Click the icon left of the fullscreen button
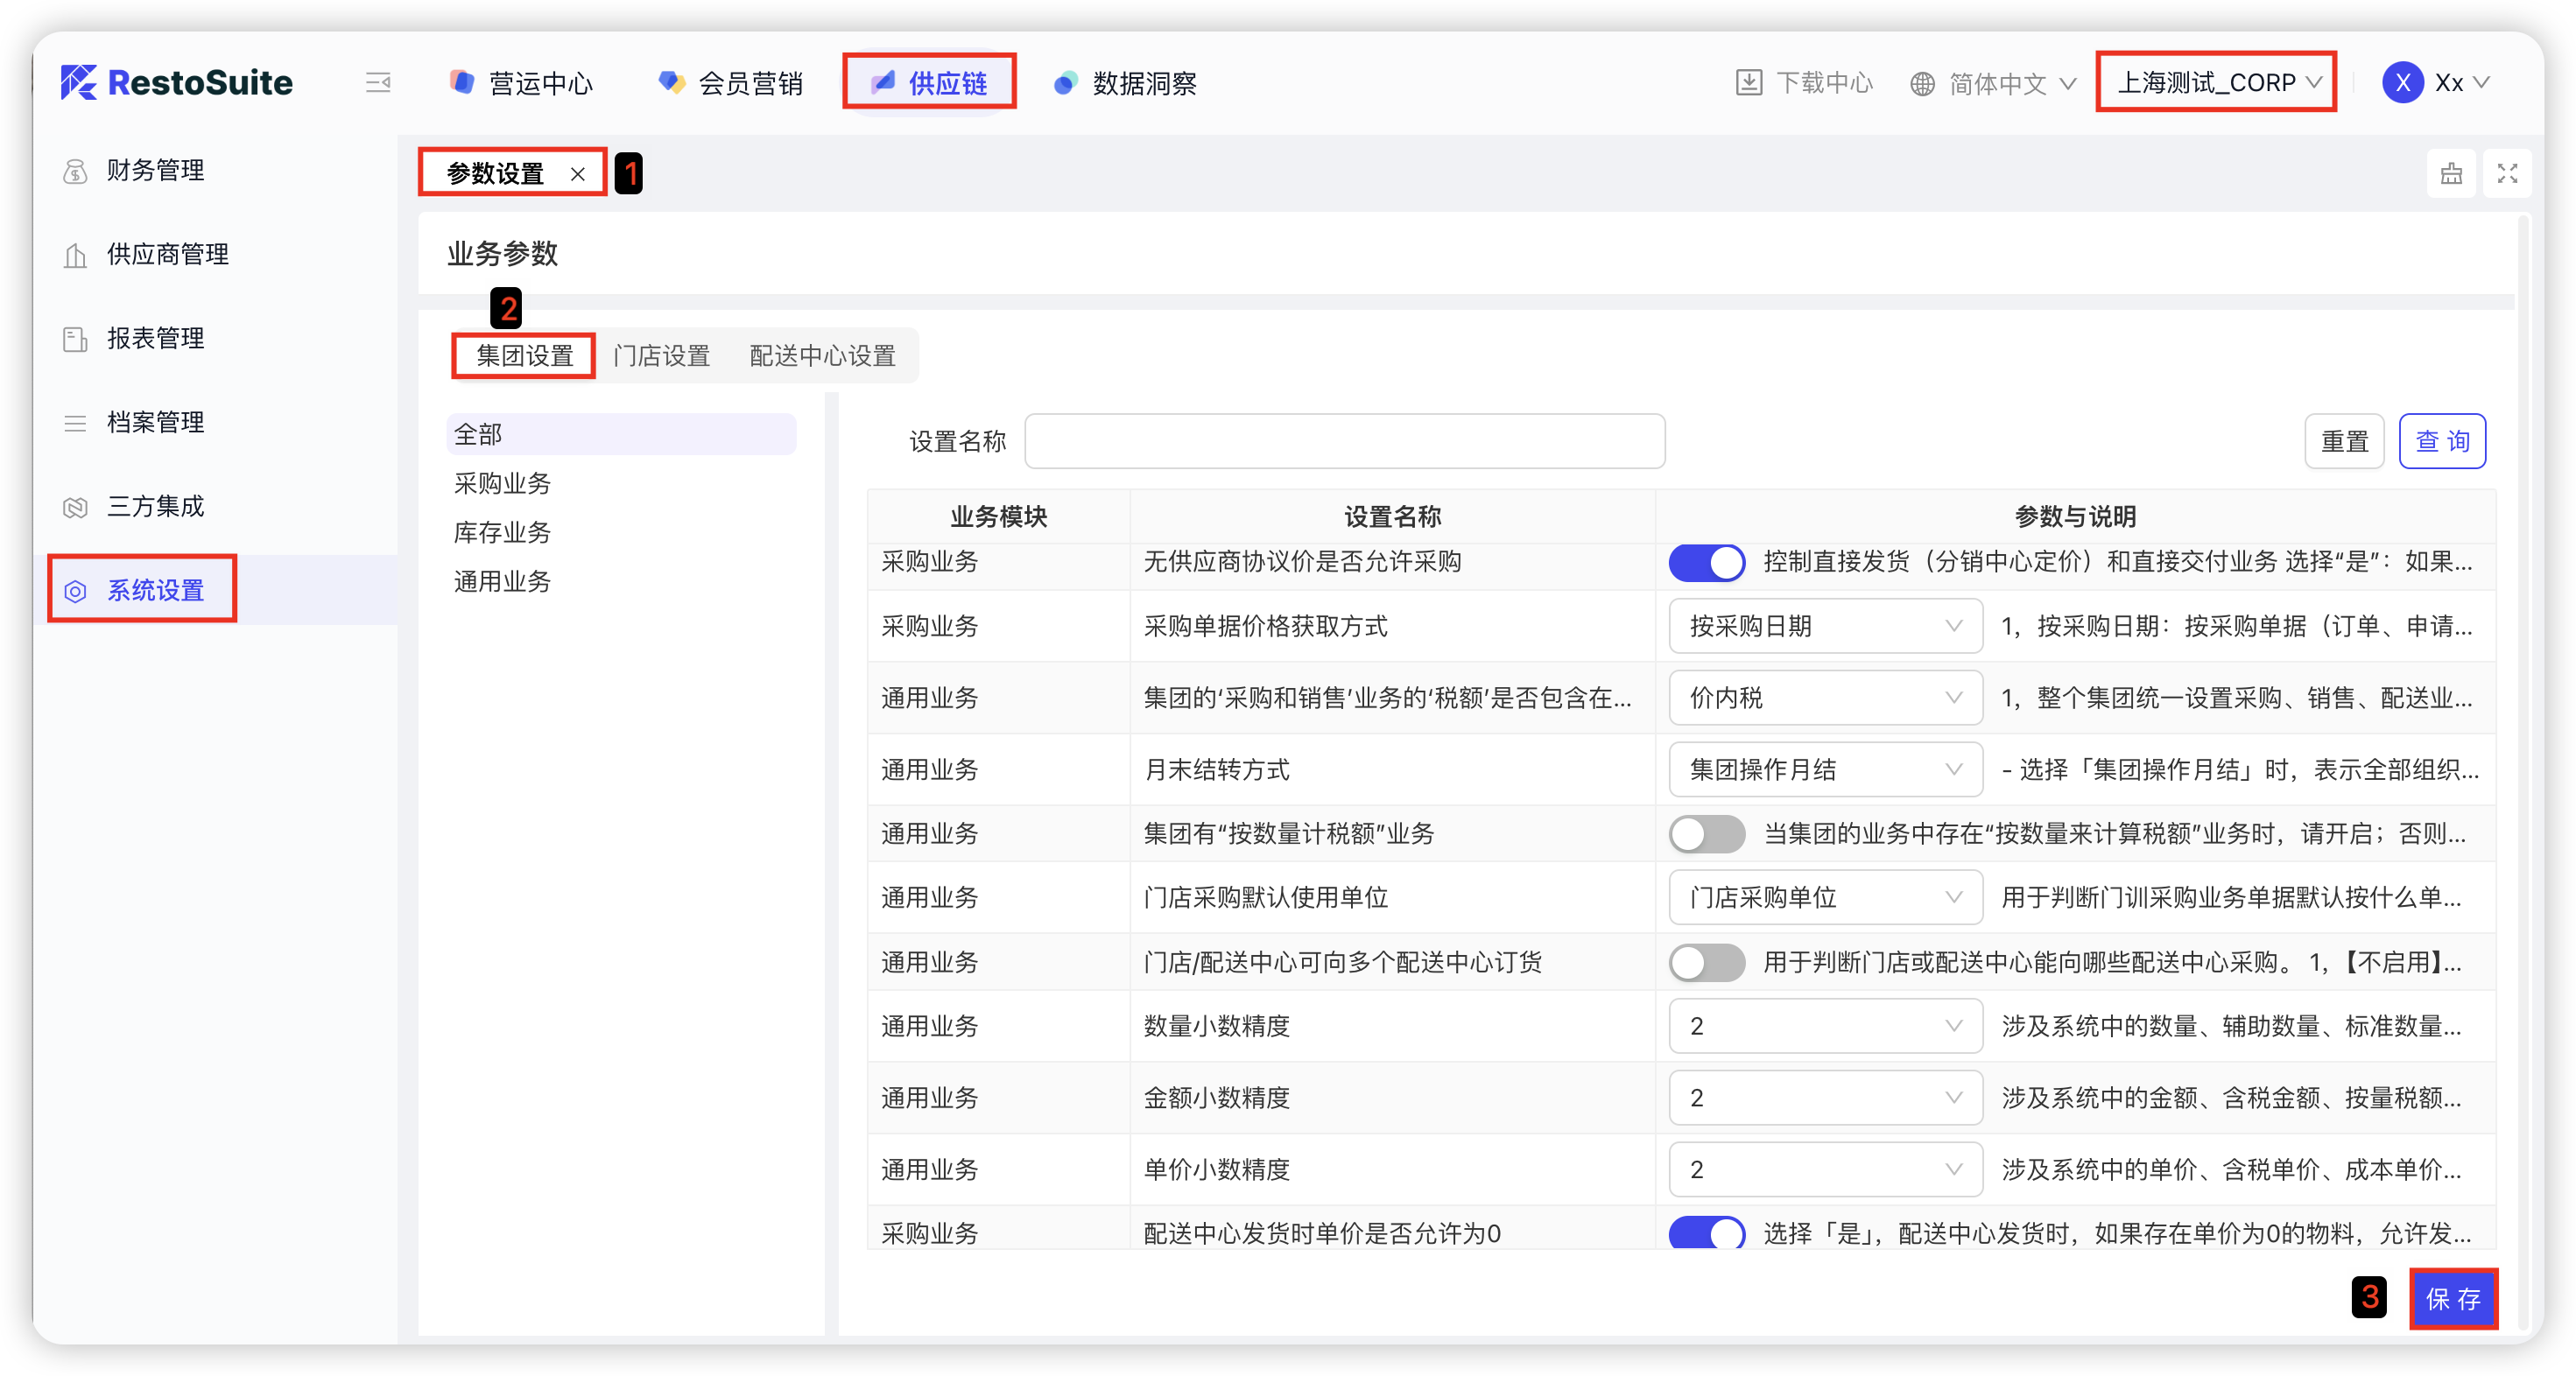This screenshot has height=1376, width=2576. (2451, 174)
